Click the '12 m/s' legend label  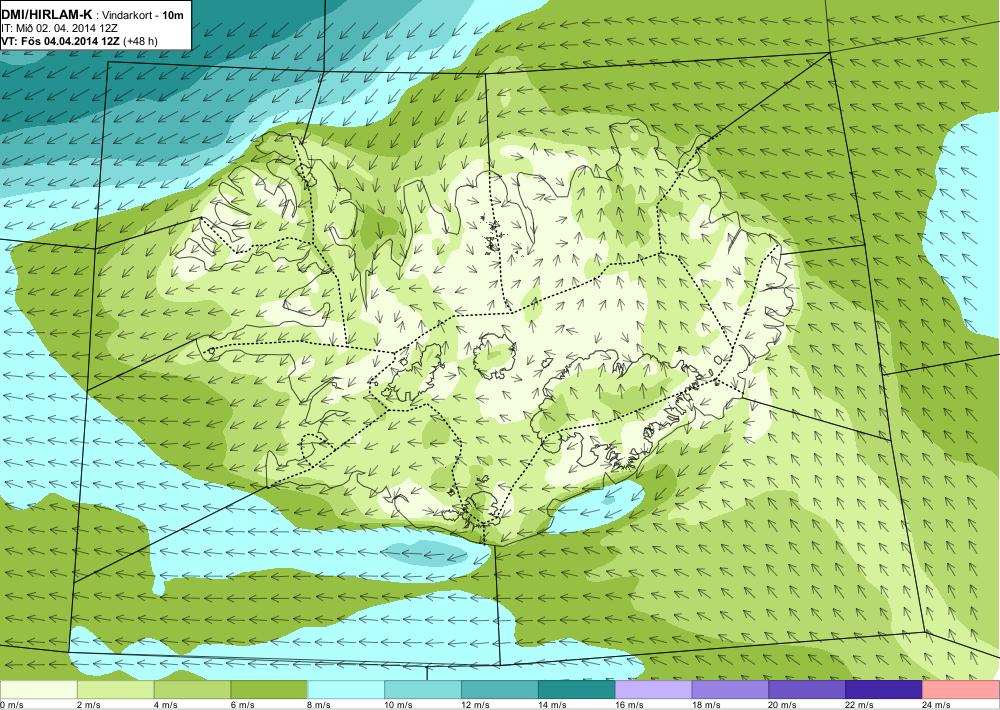[x=475, y=705]
